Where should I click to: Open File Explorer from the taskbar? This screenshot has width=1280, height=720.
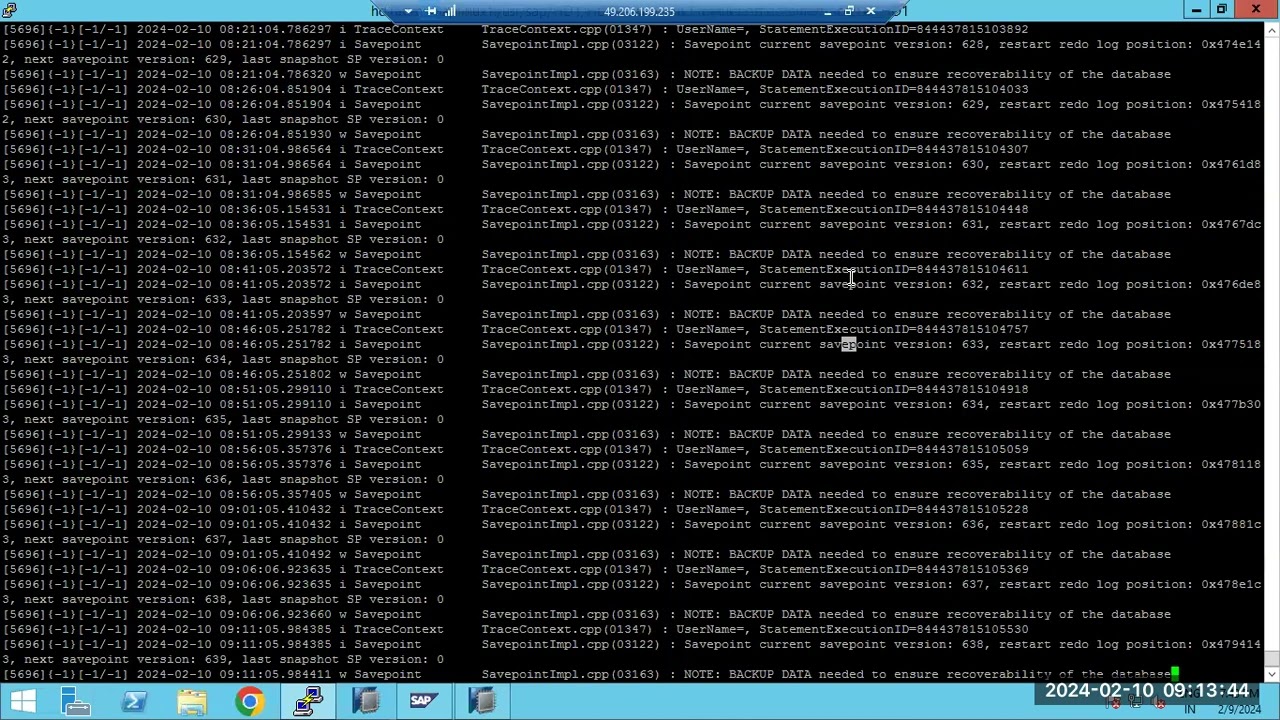click(192, 701)
